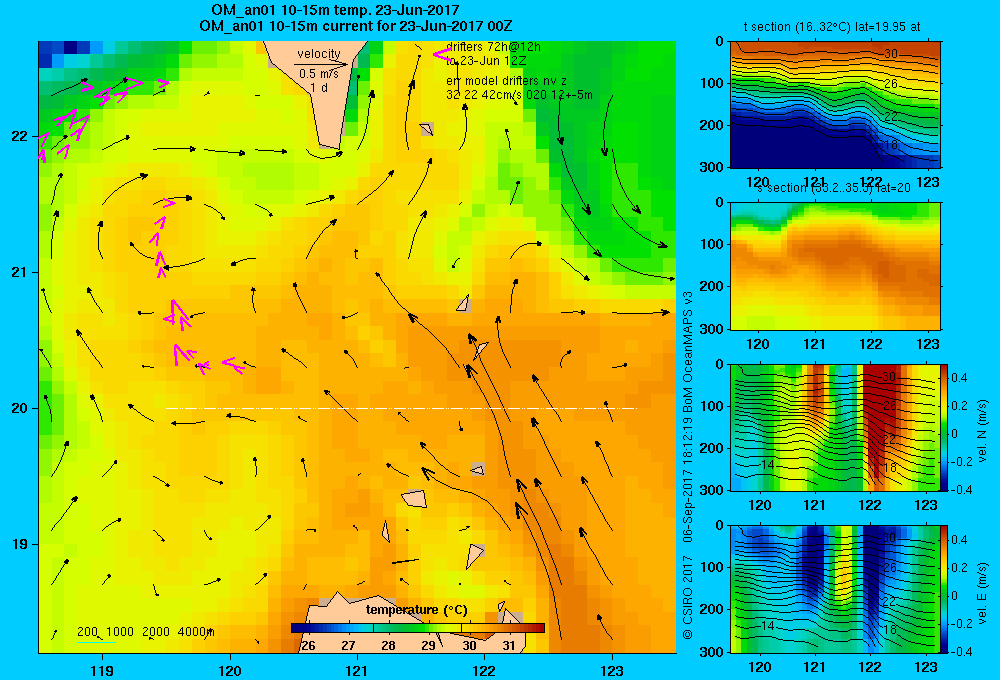Click the main map temperature colorbar
The width and height of the screenshot is (1000, 680).
418,628
